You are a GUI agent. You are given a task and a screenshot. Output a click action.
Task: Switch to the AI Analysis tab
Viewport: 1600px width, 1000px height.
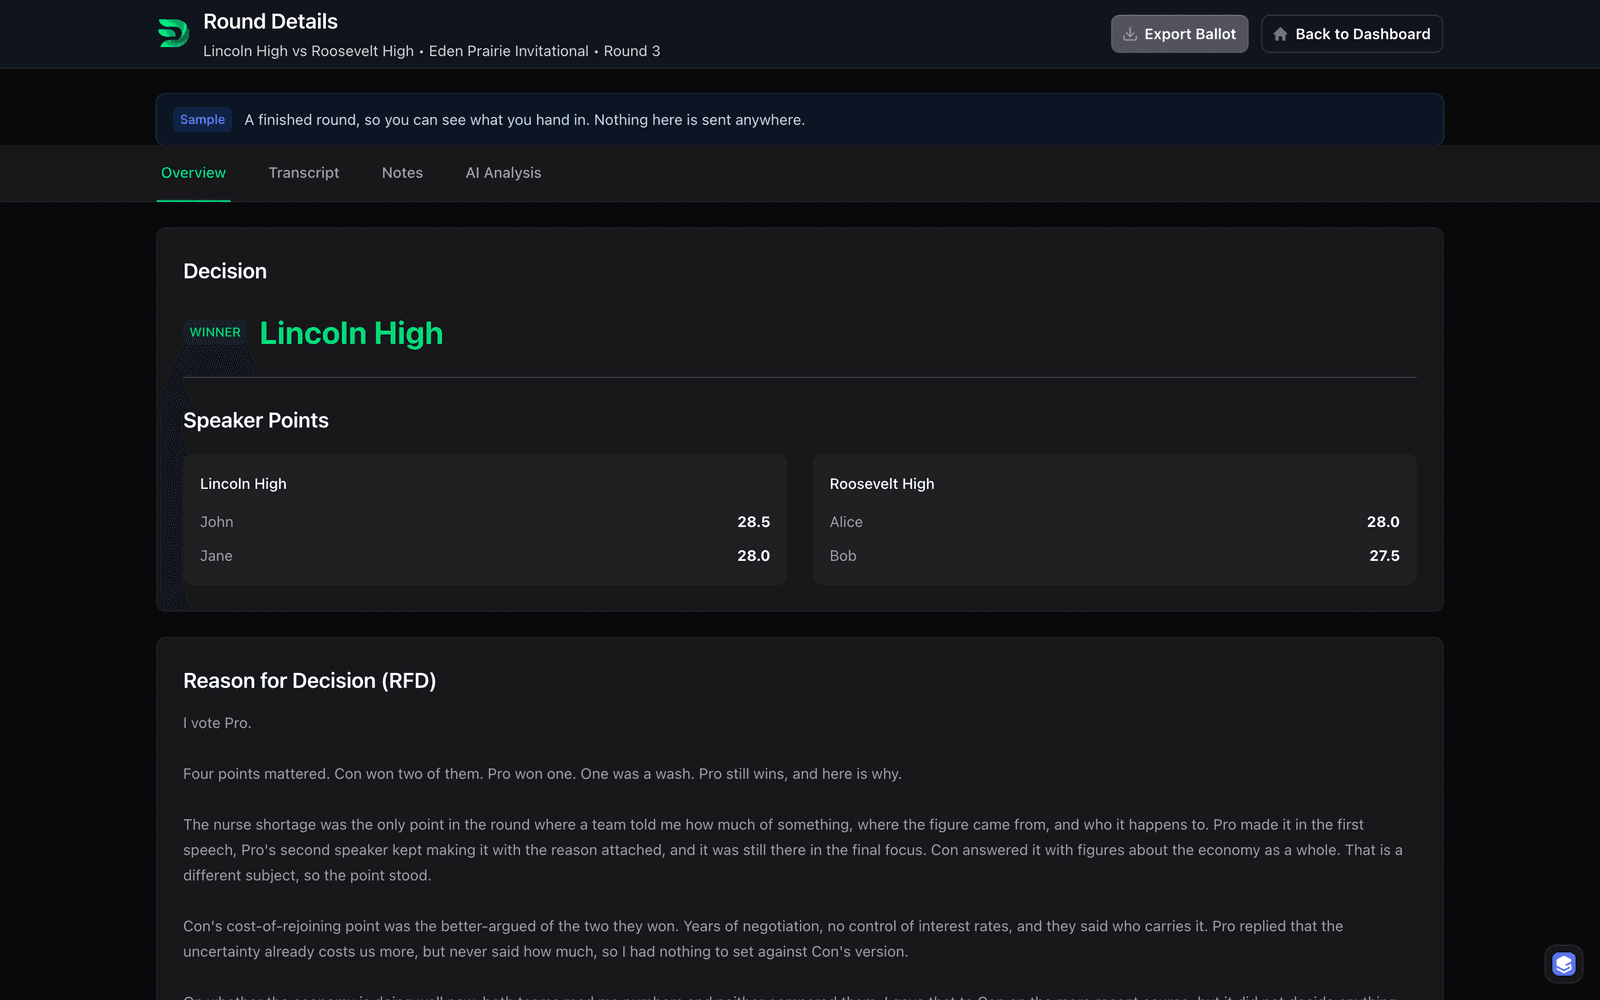pyautogui.click(x=503, y=173)
